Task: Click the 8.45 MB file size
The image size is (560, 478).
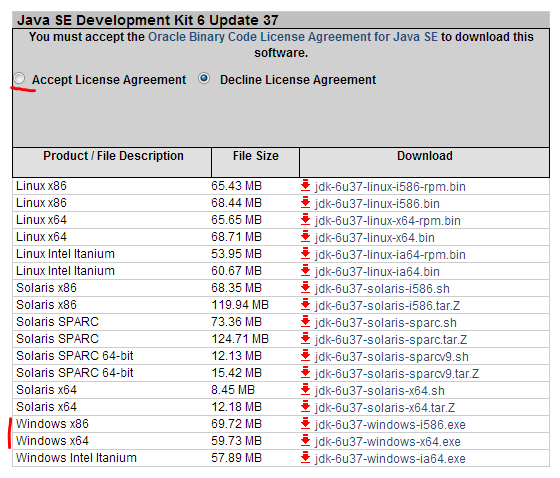Action: click(233, 390)
